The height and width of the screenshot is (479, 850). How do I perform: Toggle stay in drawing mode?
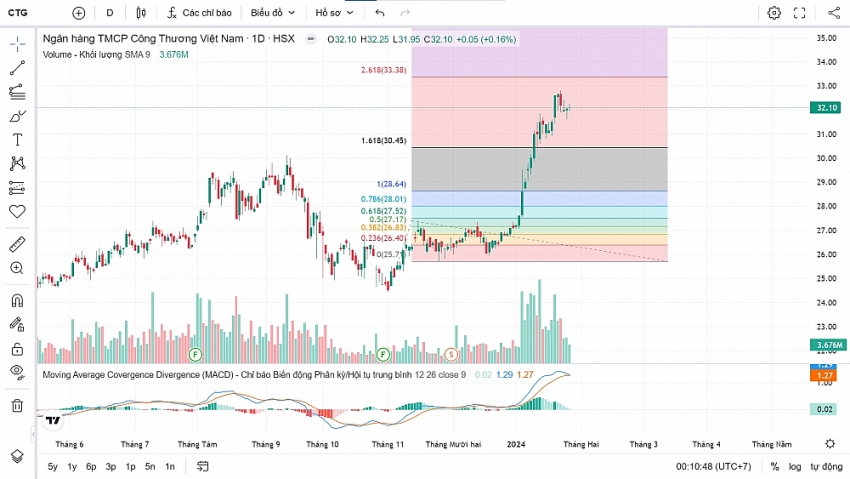click(x=17, y=325)
